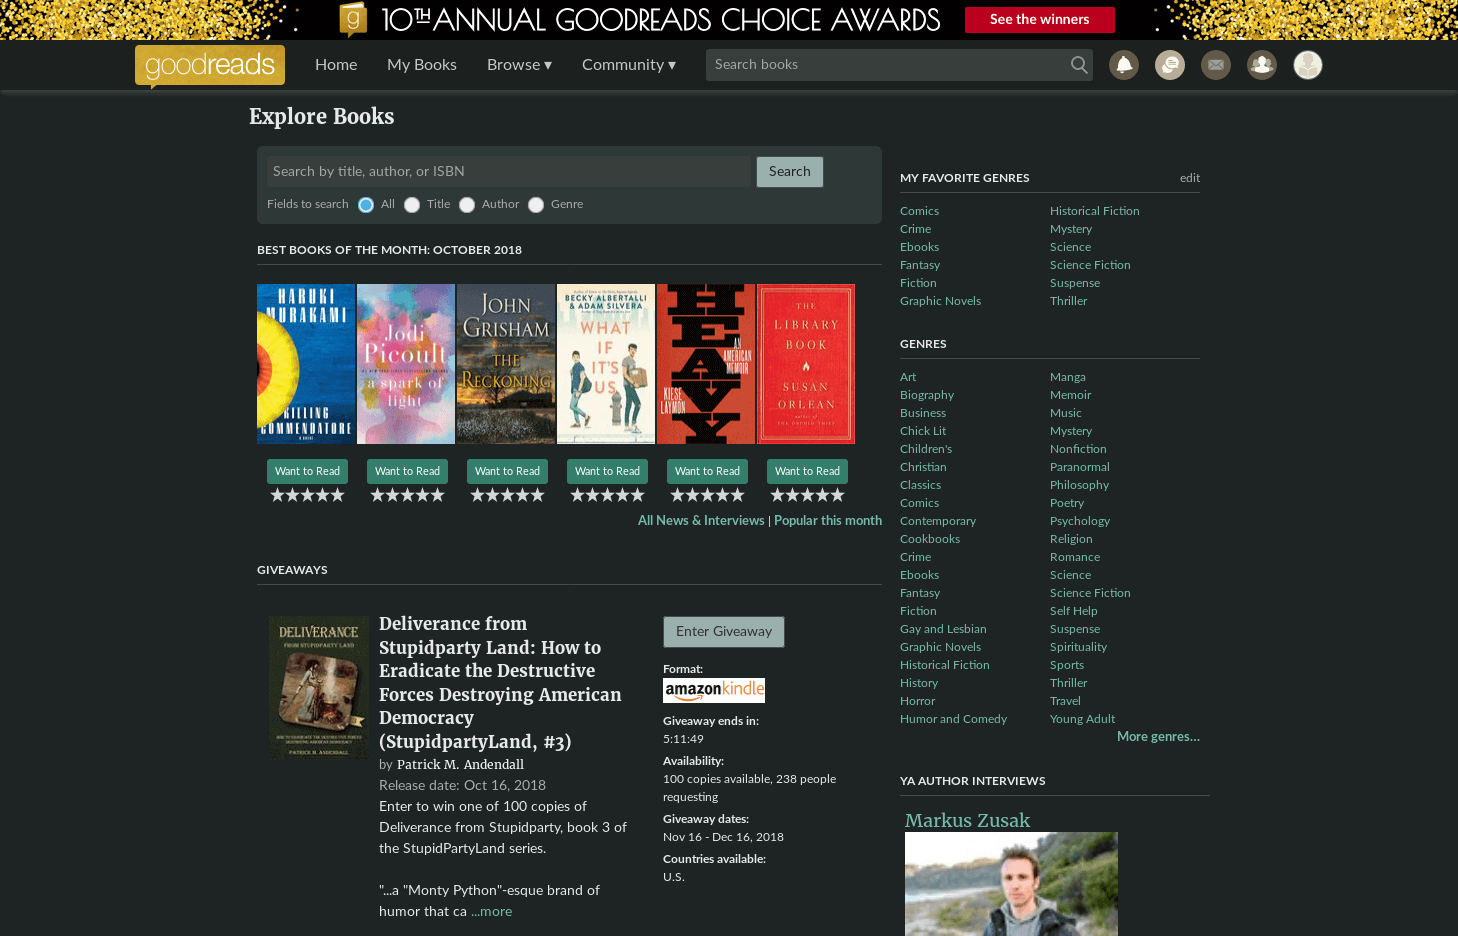Viewport: 1458px width, 936px height.
Task: Select the All search field radio button
Action: pos(366,205)
